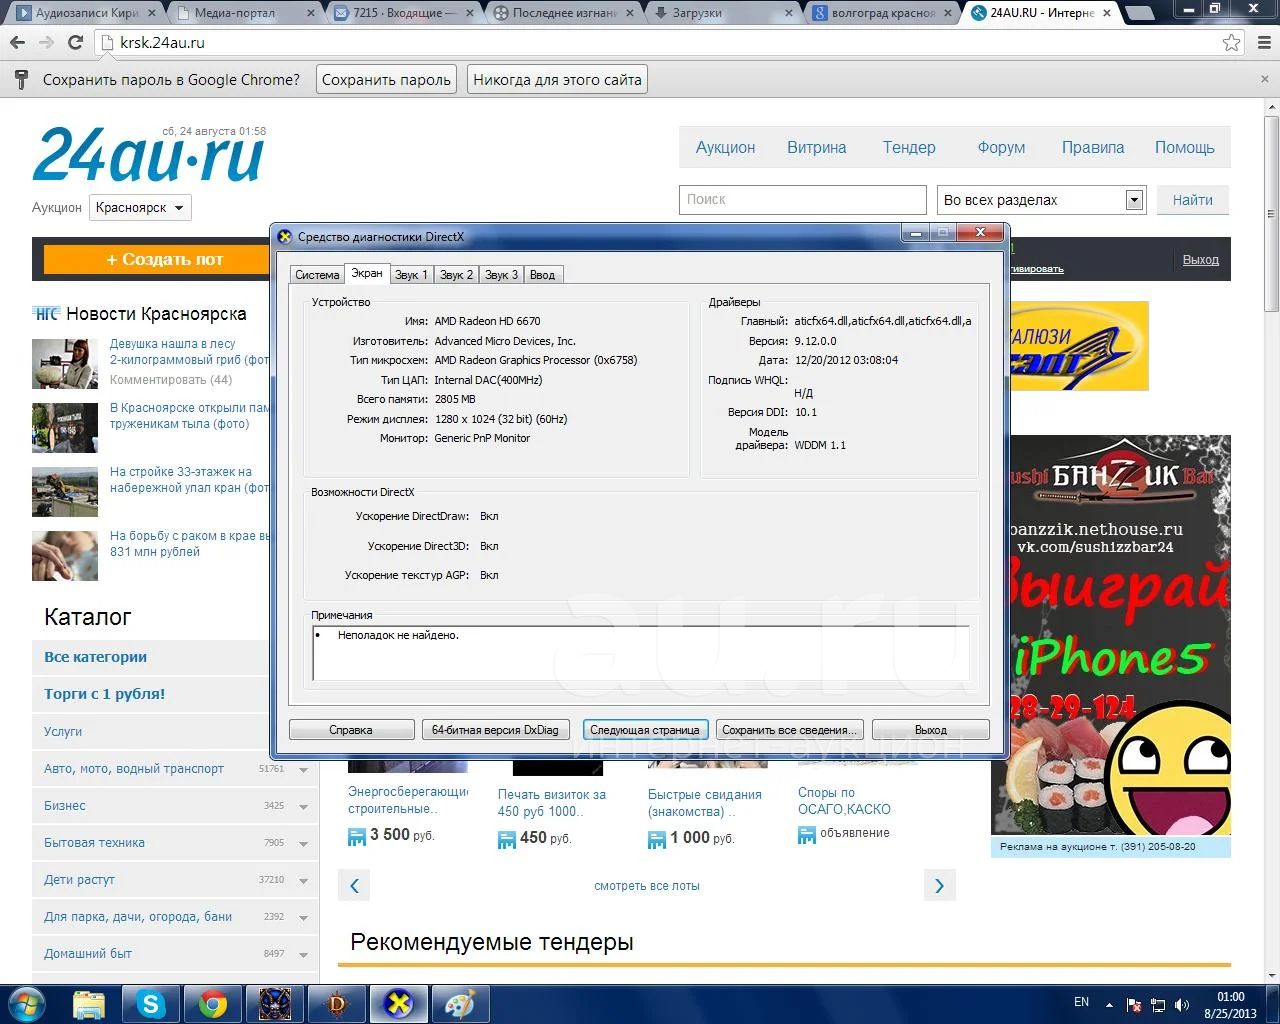Switch to Звук 2 tab
The height and width of the screenshot is (1024, 1280).
(x=457, y=275)
